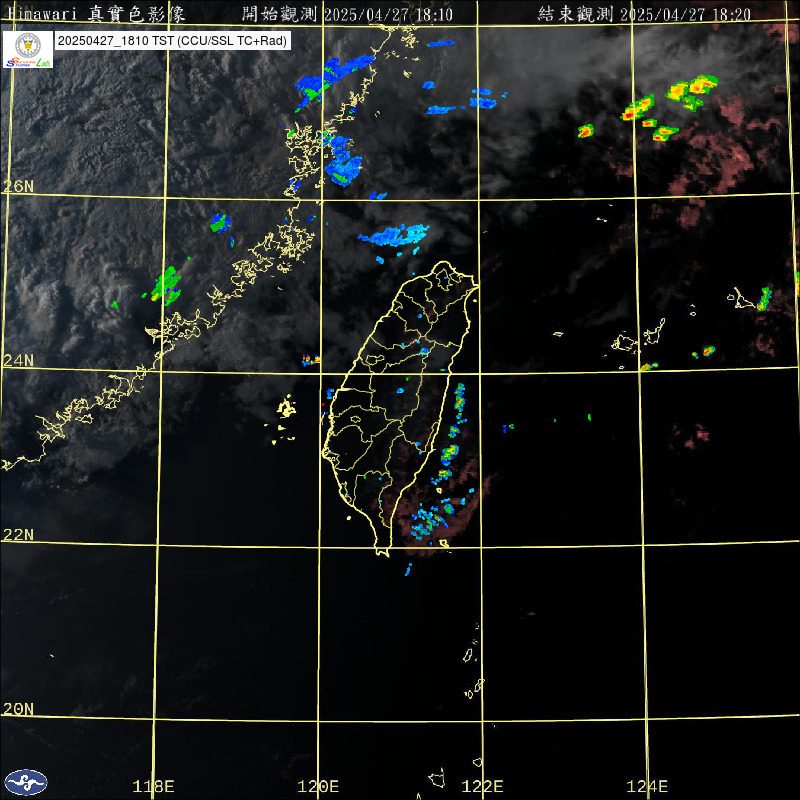
Task: Click the Central Weather Administration logo
Action: point(26,782)
